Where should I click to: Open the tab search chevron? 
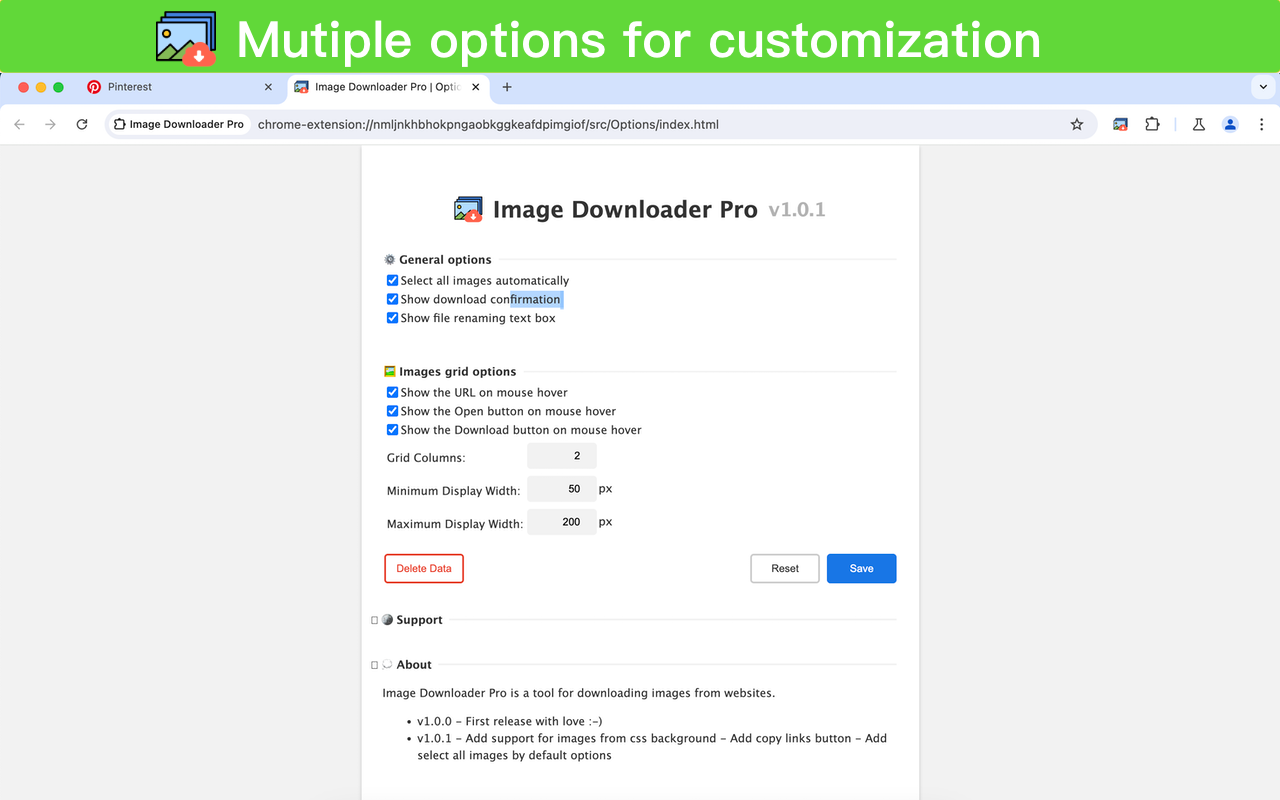(1262, 87)
